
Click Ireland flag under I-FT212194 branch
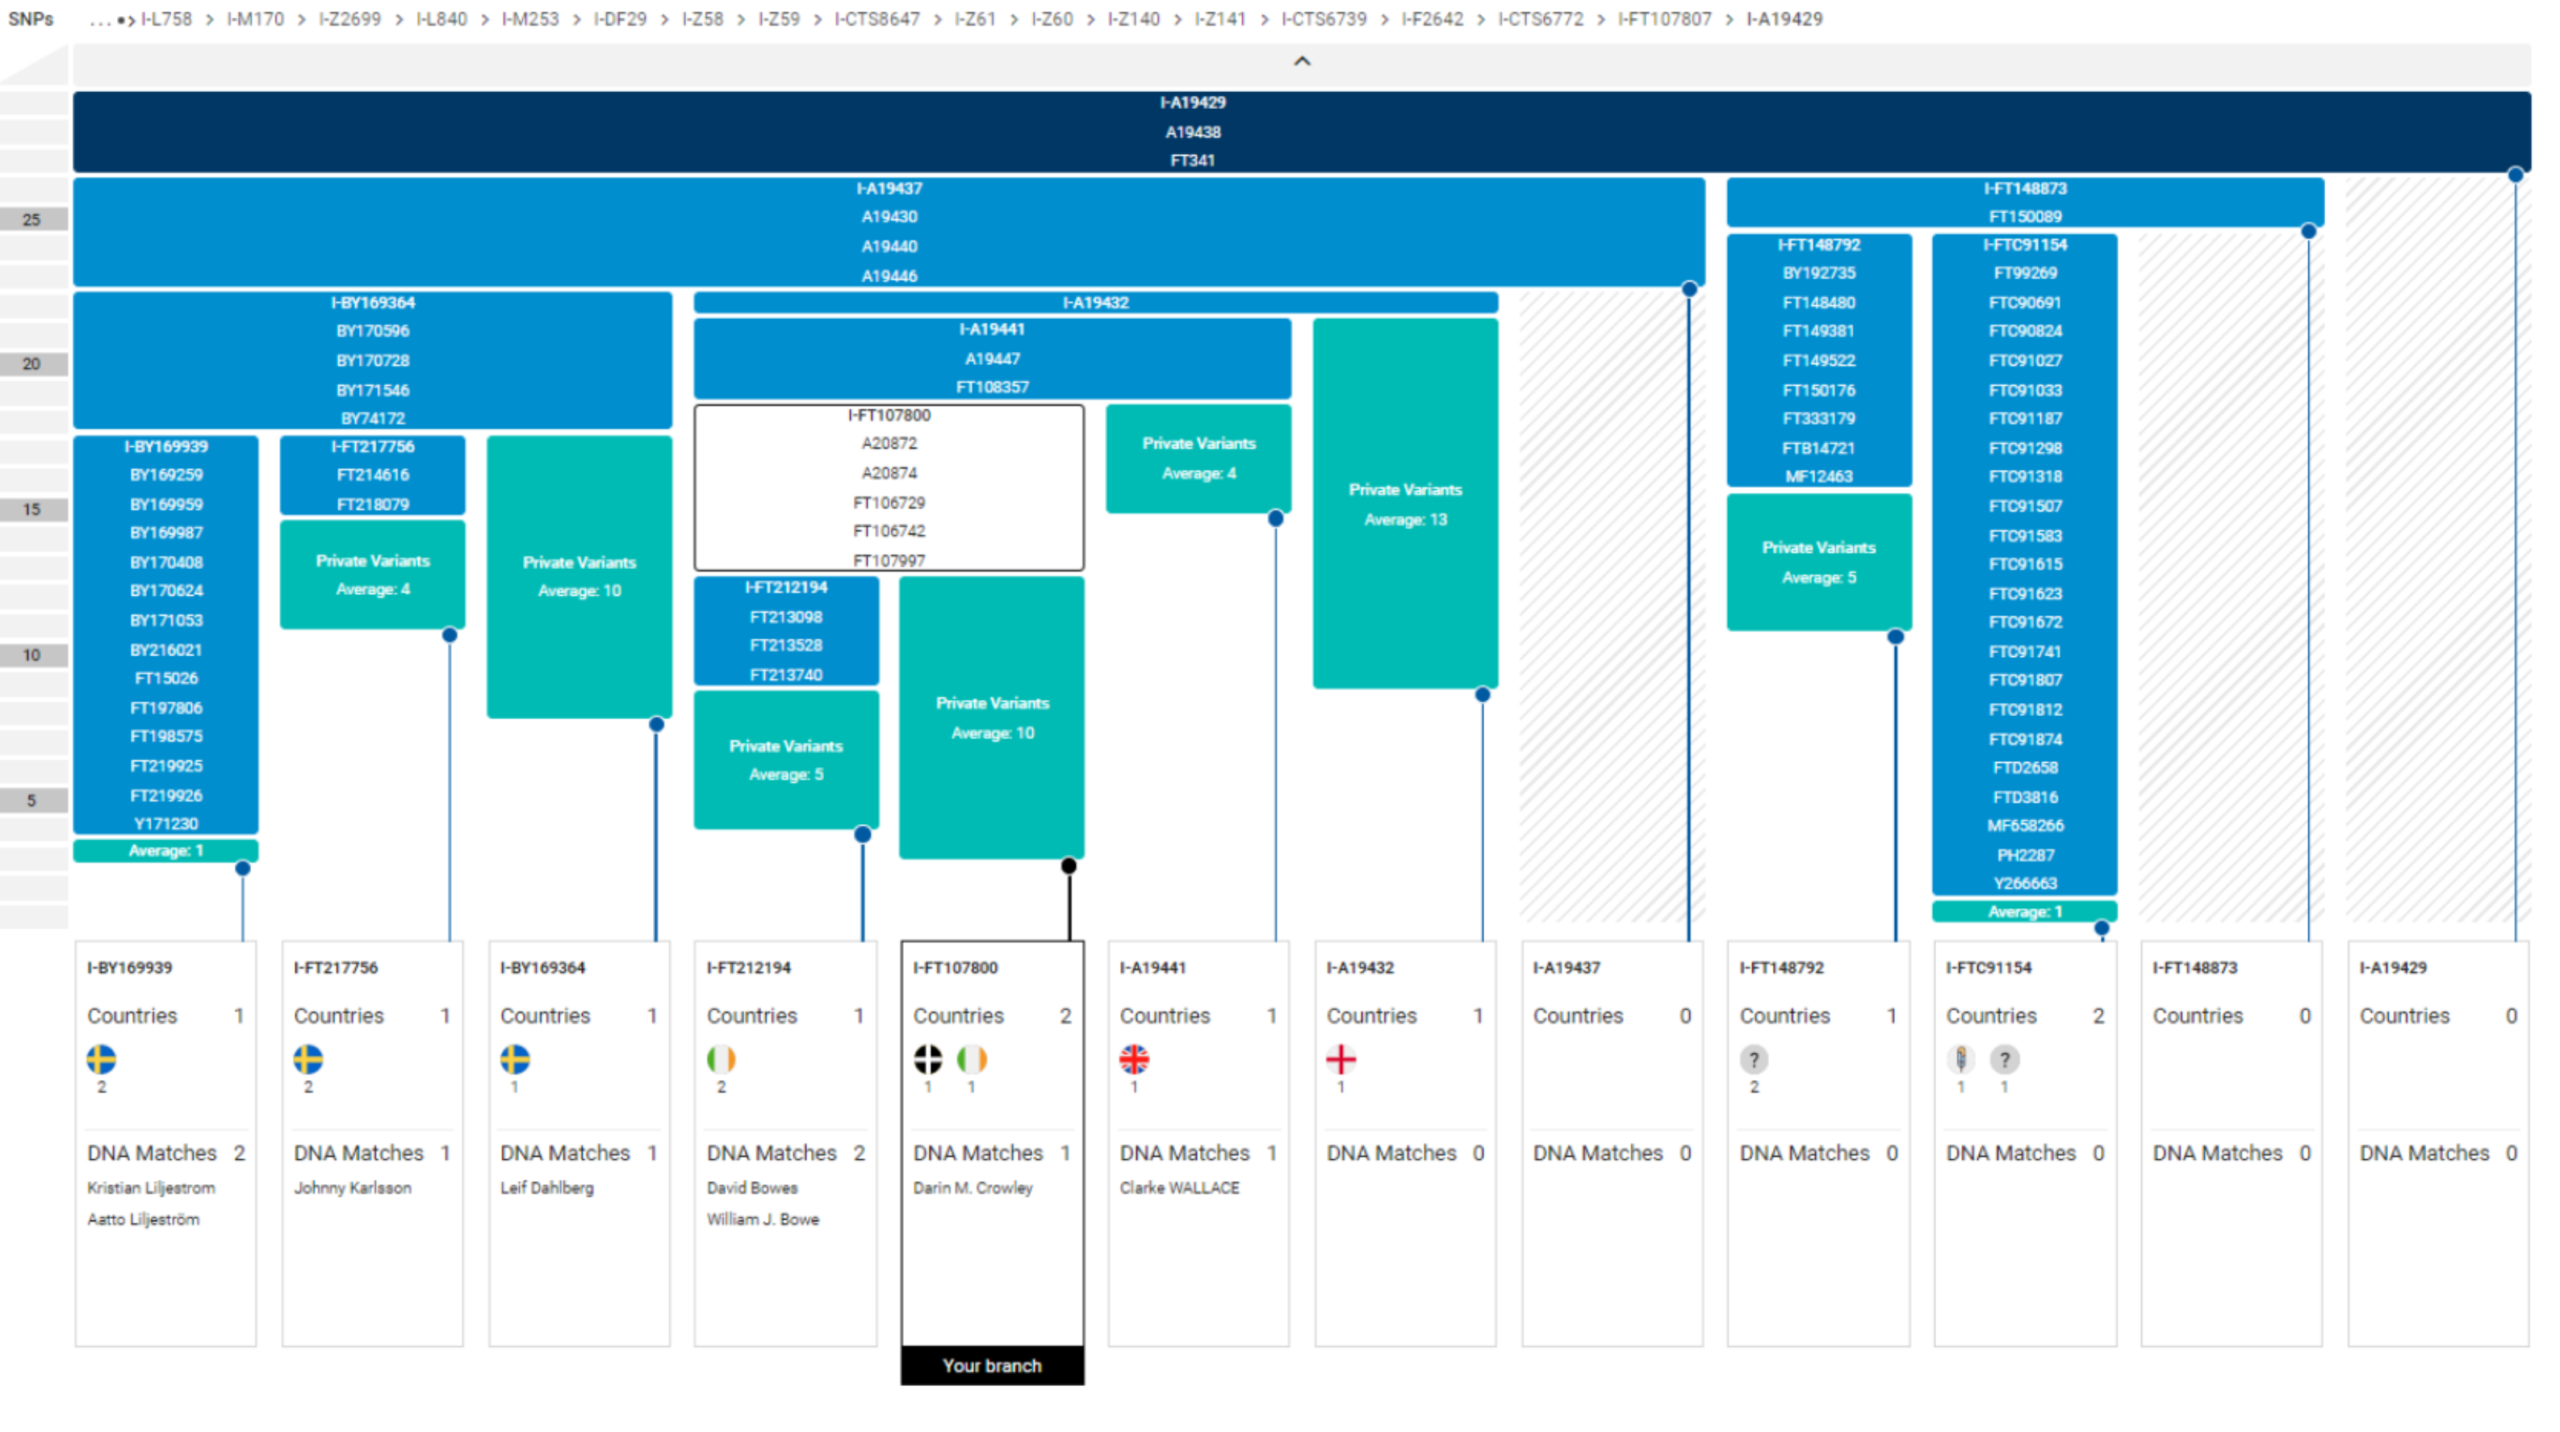721,1059
